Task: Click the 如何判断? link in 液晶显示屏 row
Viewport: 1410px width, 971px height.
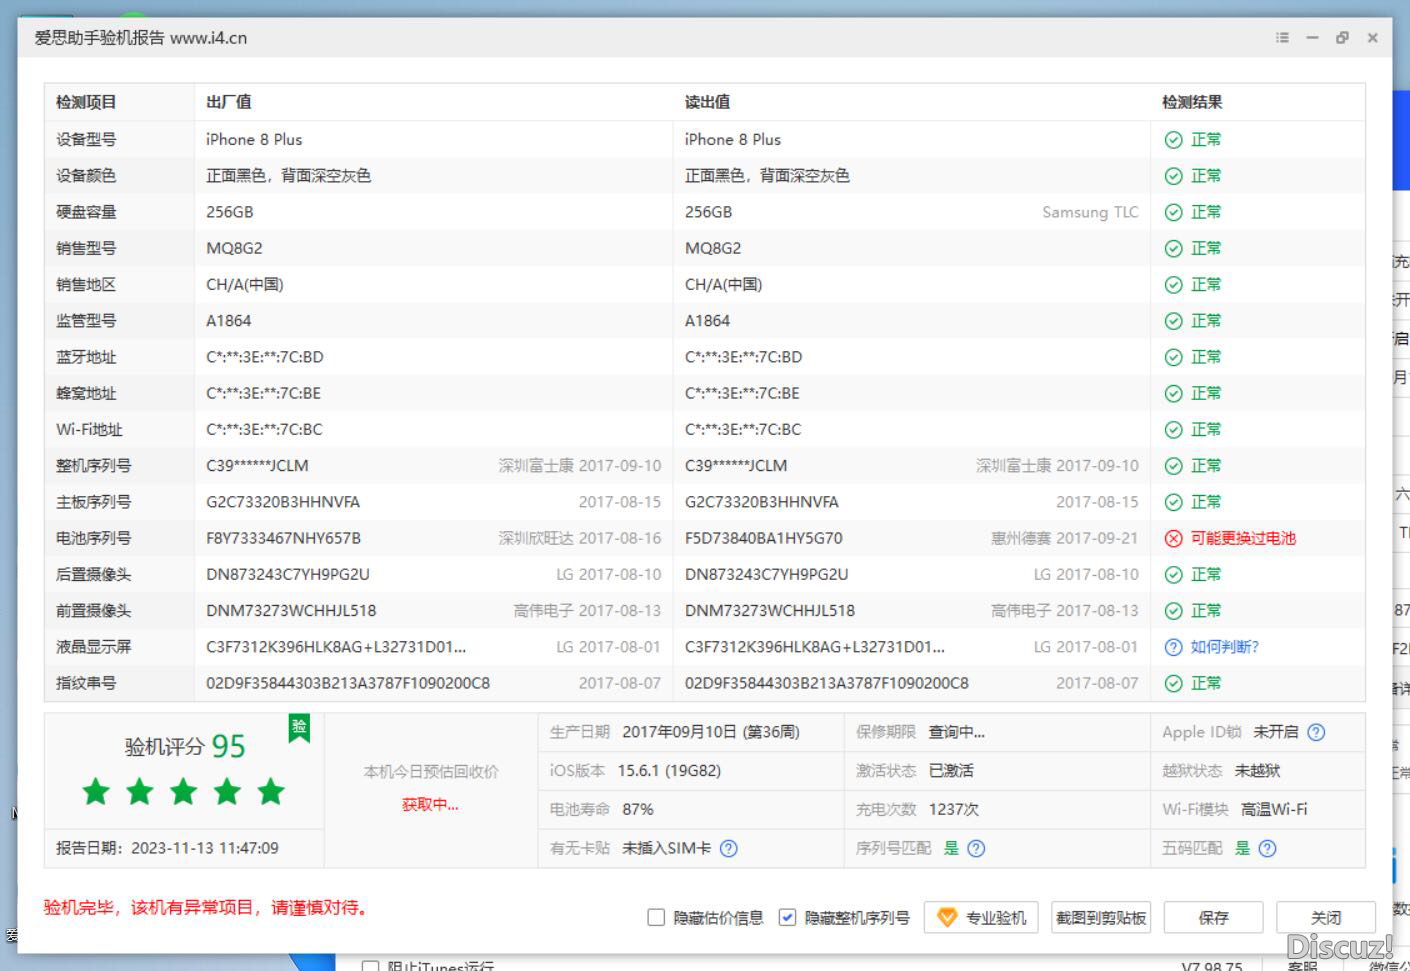Action: click(x=1224, y=647)
